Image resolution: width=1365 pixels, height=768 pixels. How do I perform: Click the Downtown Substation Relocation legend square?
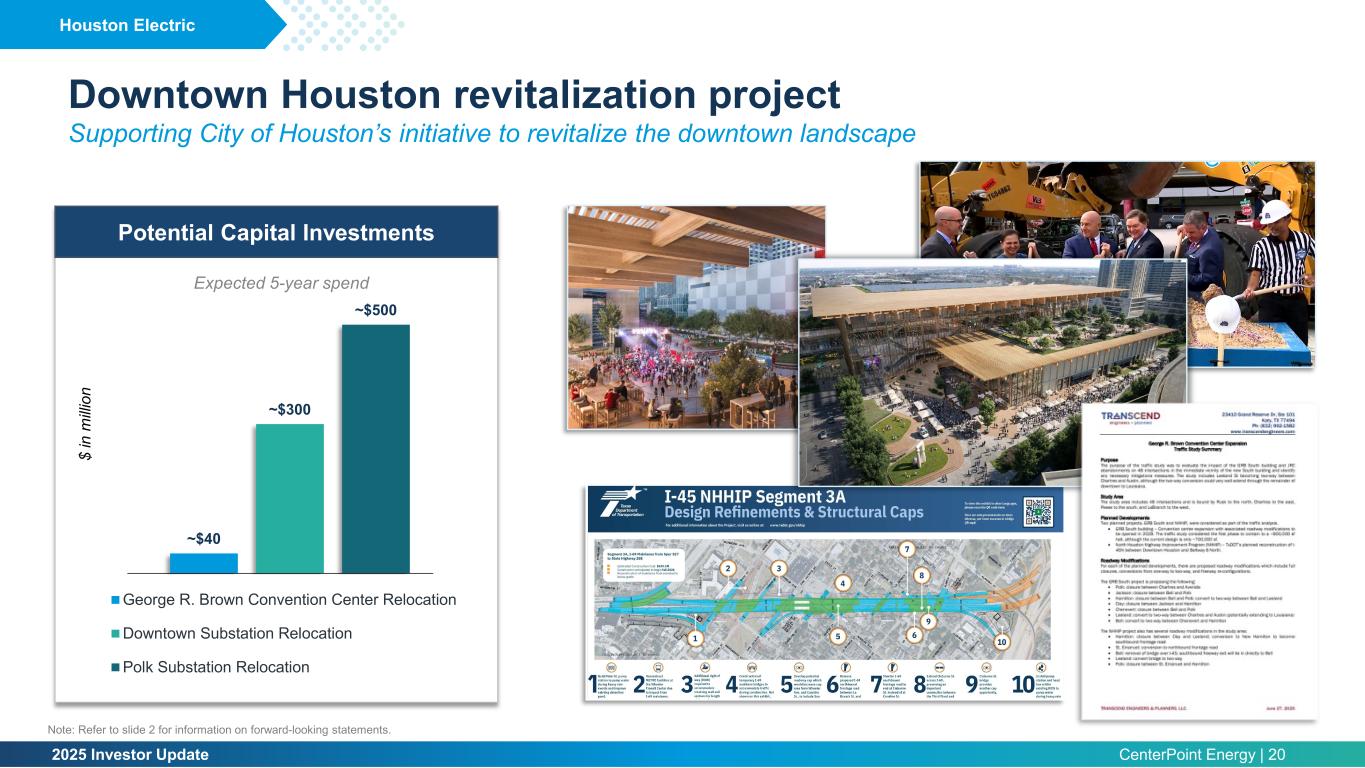116,634
